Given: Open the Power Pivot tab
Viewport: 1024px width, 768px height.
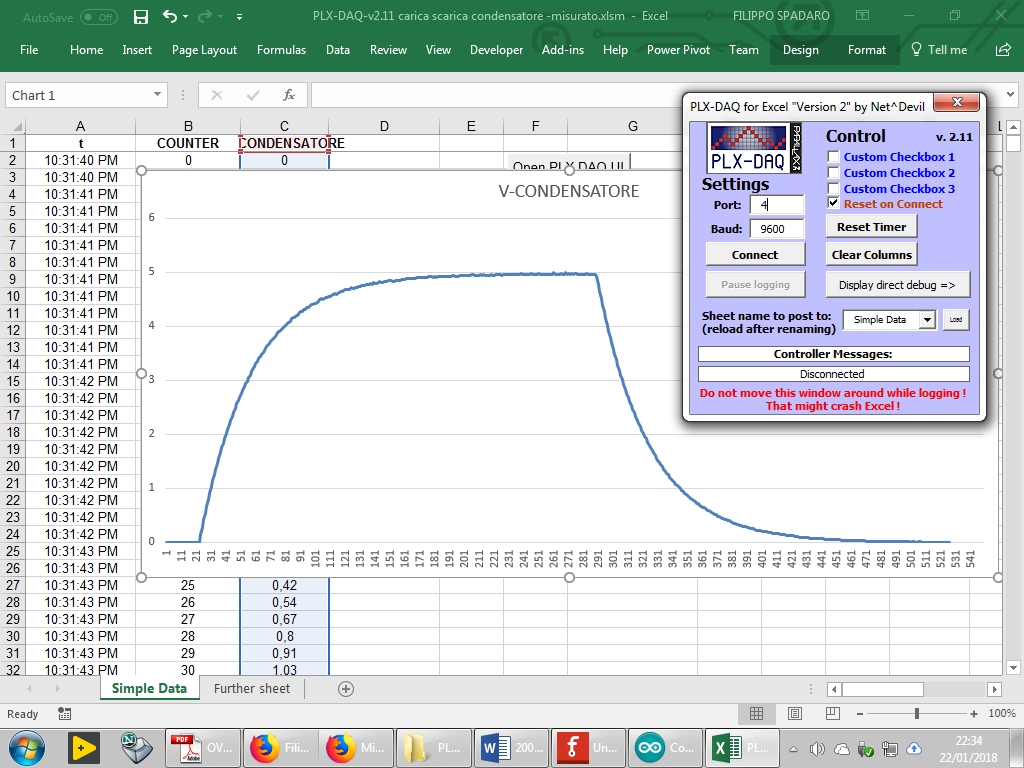Looking at the screenshot, I should (679, 50).
